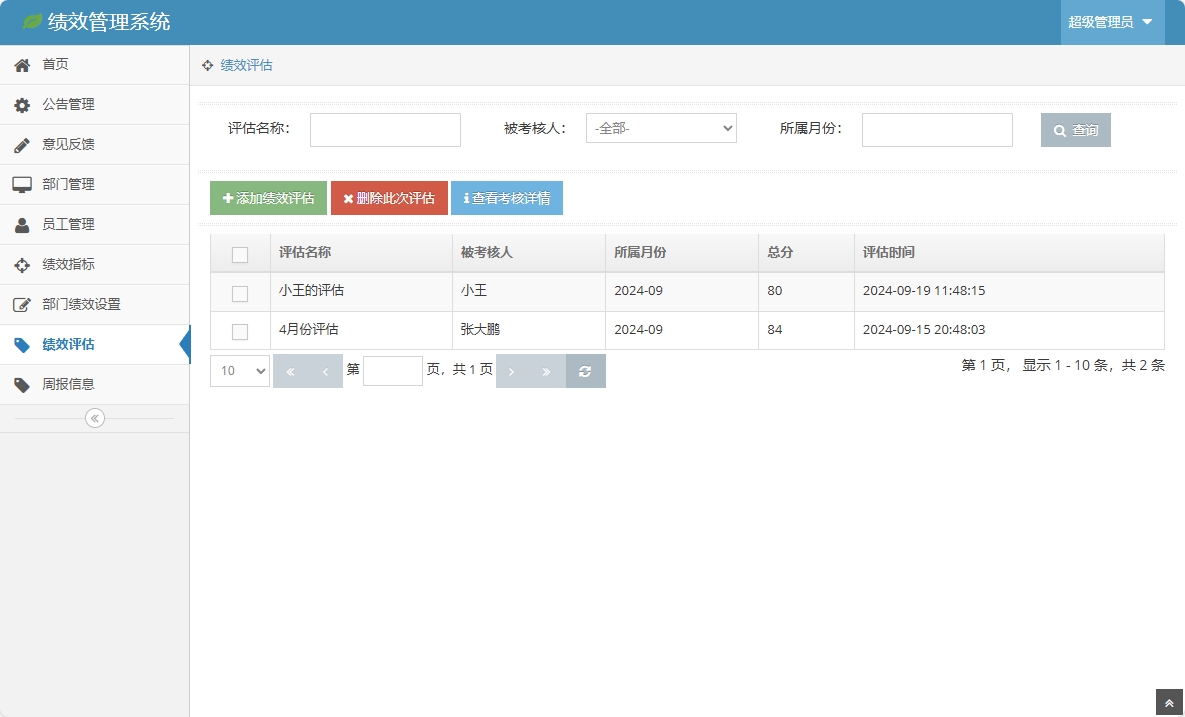Click the 评估名称 input field
Image resolution: width=1185 pixels, height=717 pixels.
point(385,129)
